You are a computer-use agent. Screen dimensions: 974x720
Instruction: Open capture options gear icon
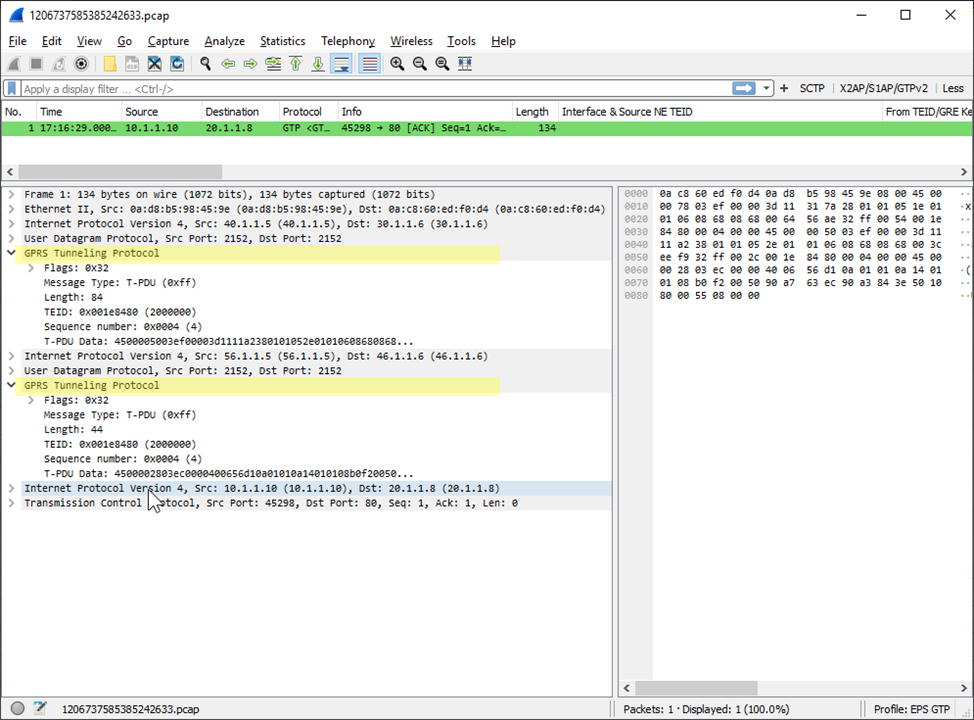81,64
